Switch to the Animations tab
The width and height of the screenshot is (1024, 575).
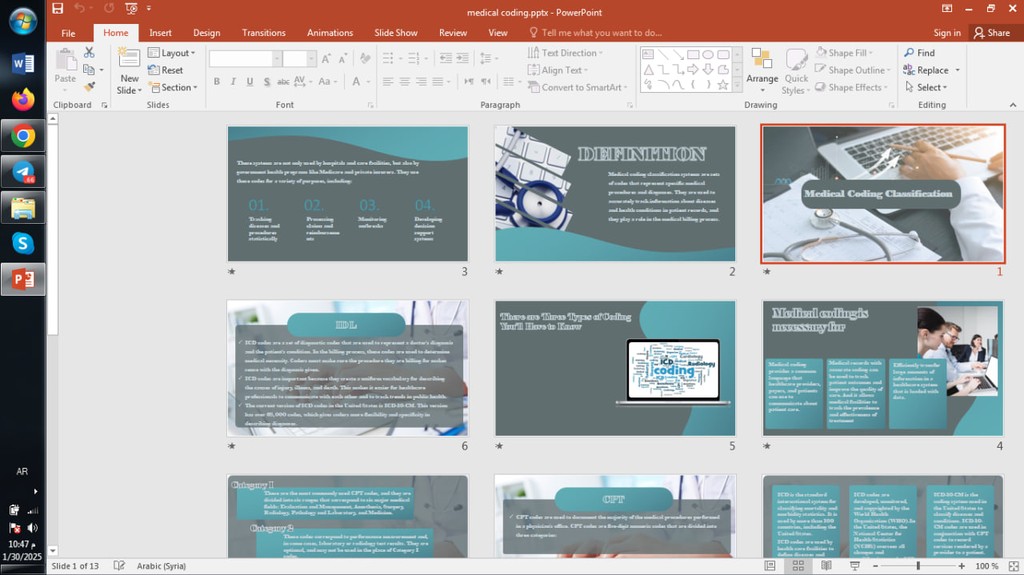coord(330,33)
